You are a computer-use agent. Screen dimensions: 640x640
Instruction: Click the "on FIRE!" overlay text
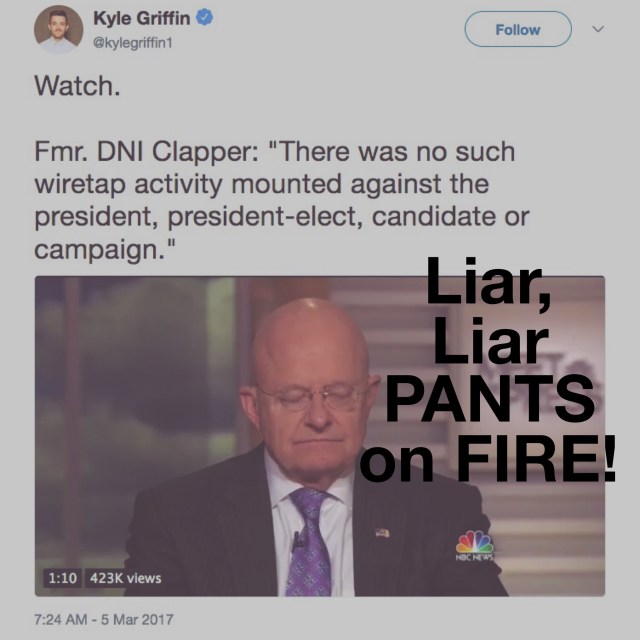[x=487, y=458]
